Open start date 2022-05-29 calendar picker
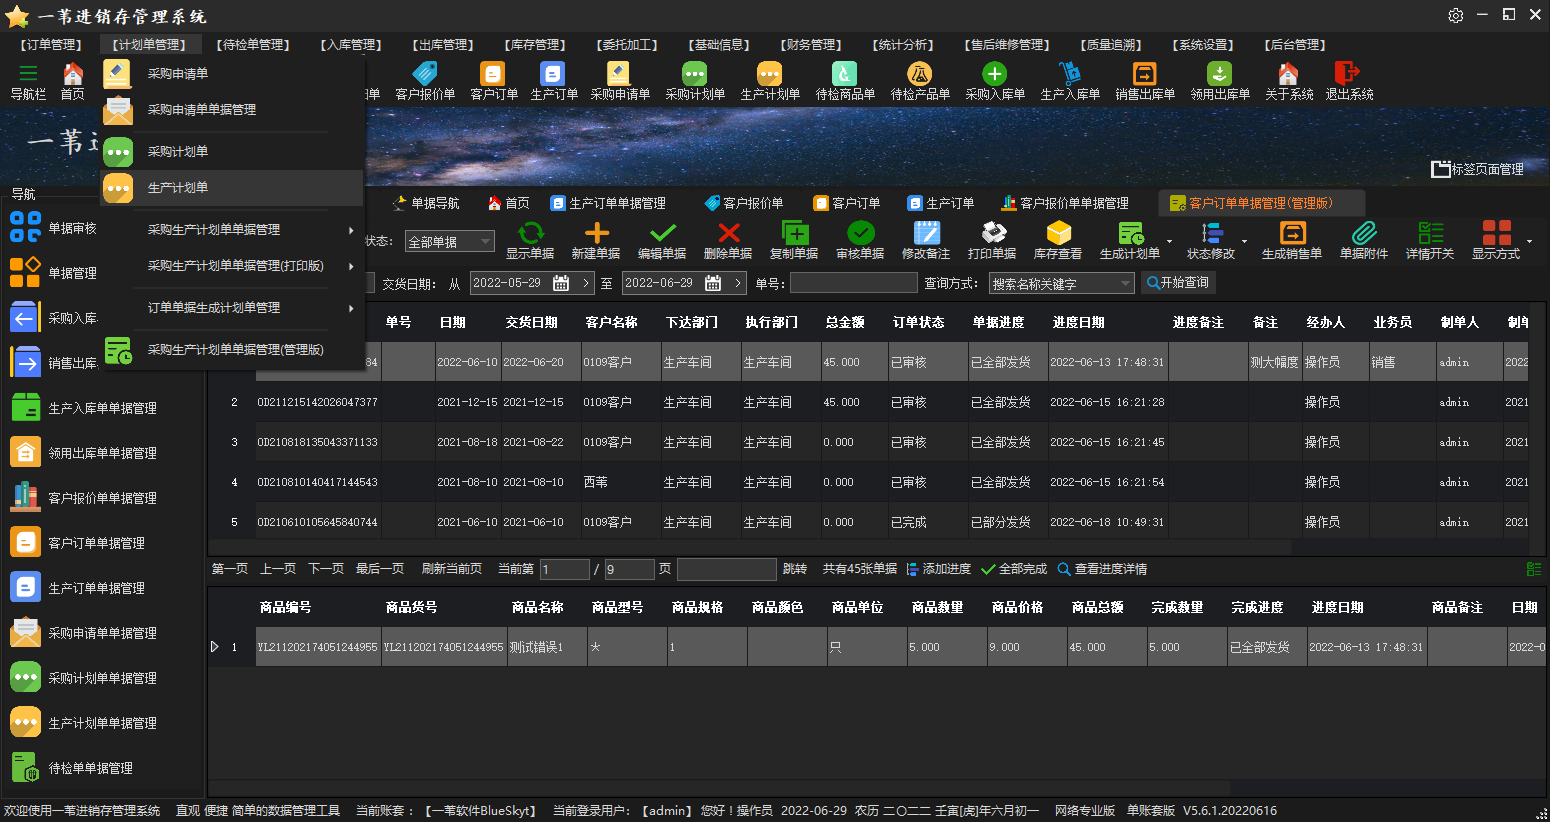 tap(561, 283)
